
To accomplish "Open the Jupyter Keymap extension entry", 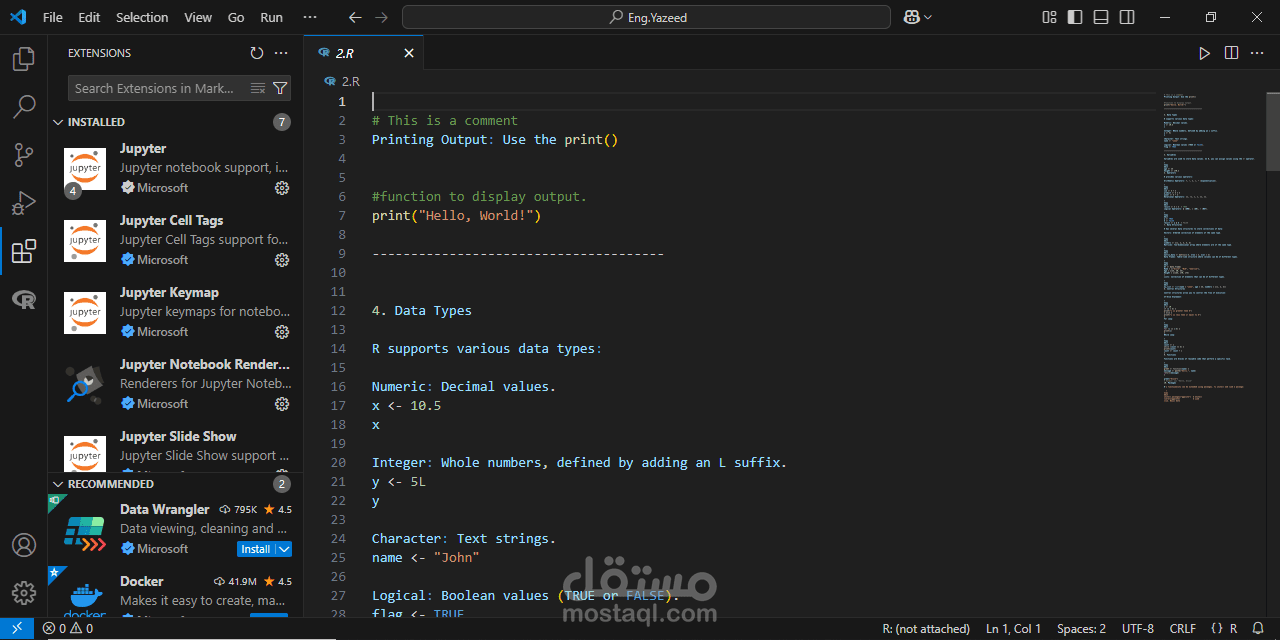I will pyautogui.click(x=175, y=312).
